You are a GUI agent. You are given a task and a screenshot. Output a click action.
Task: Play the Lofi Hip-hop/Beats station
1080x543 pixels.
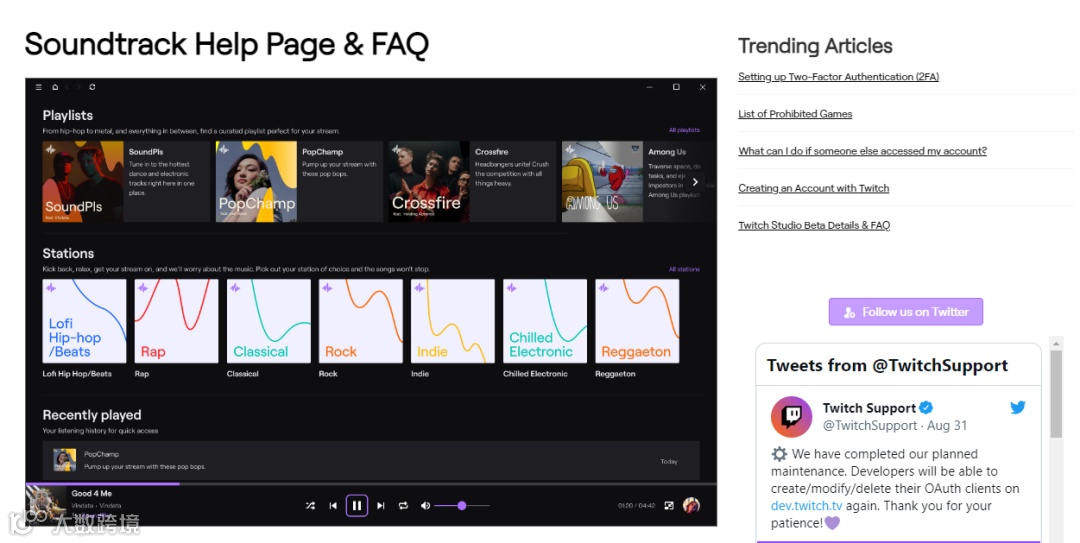click(85, 321)
